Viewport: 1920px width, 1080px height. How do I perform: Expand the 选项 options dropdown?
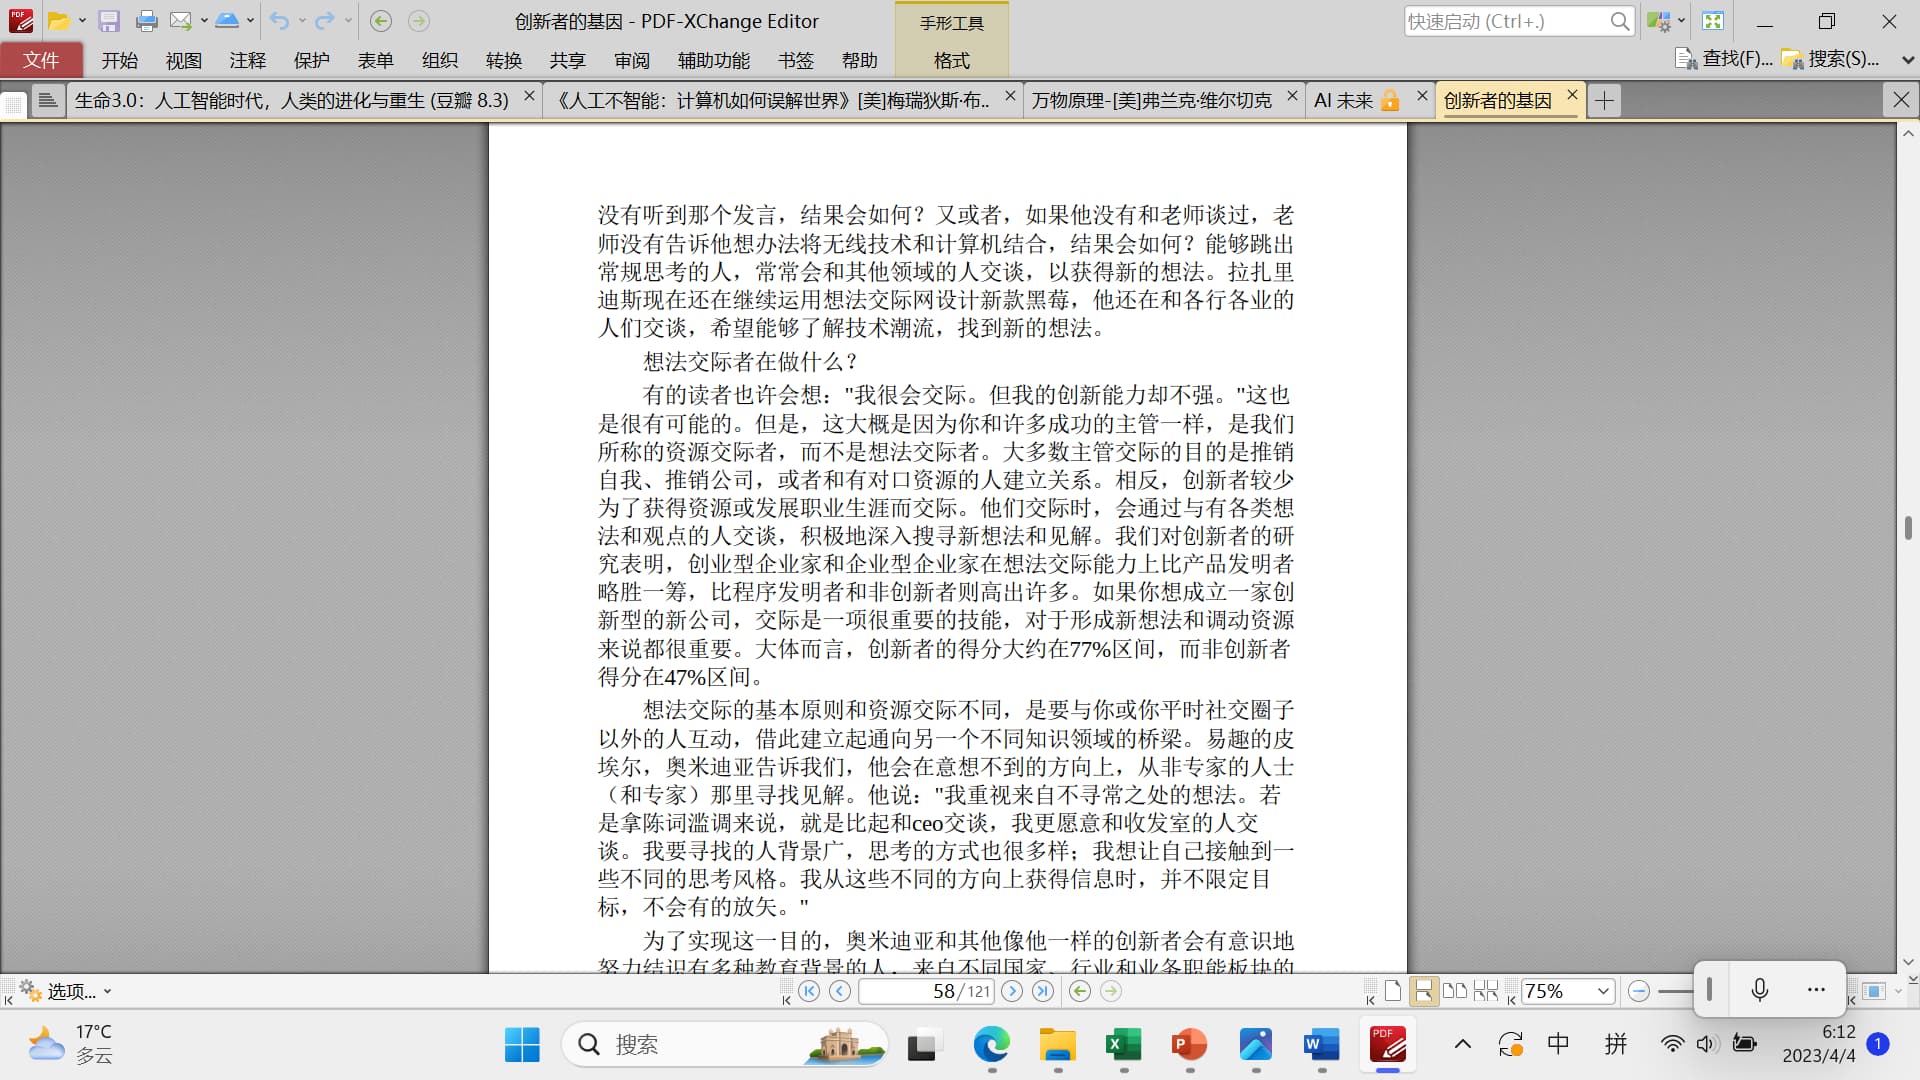tap(107, 992)
